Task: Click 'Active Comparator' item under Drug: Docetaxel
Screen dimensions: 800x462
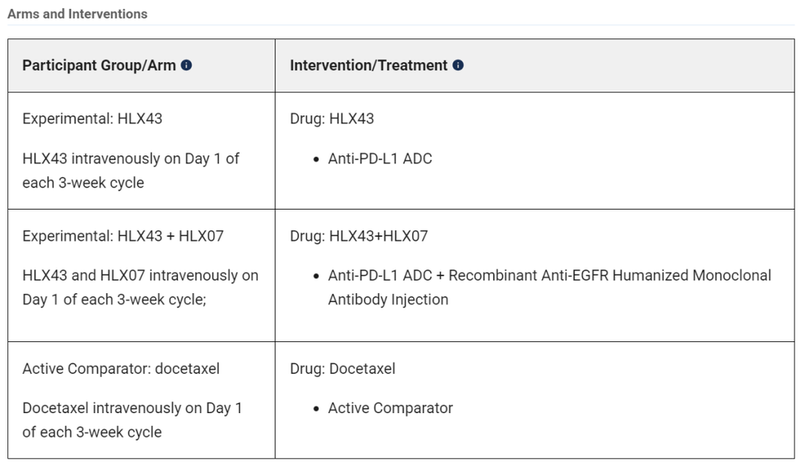Action: (x=391, y=408)
